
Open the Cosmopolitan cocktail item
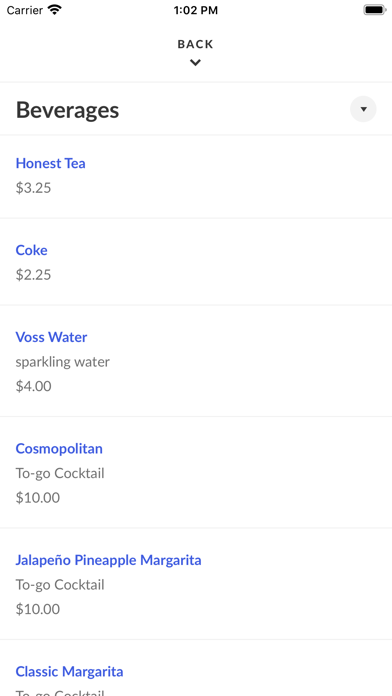[59, 448]
